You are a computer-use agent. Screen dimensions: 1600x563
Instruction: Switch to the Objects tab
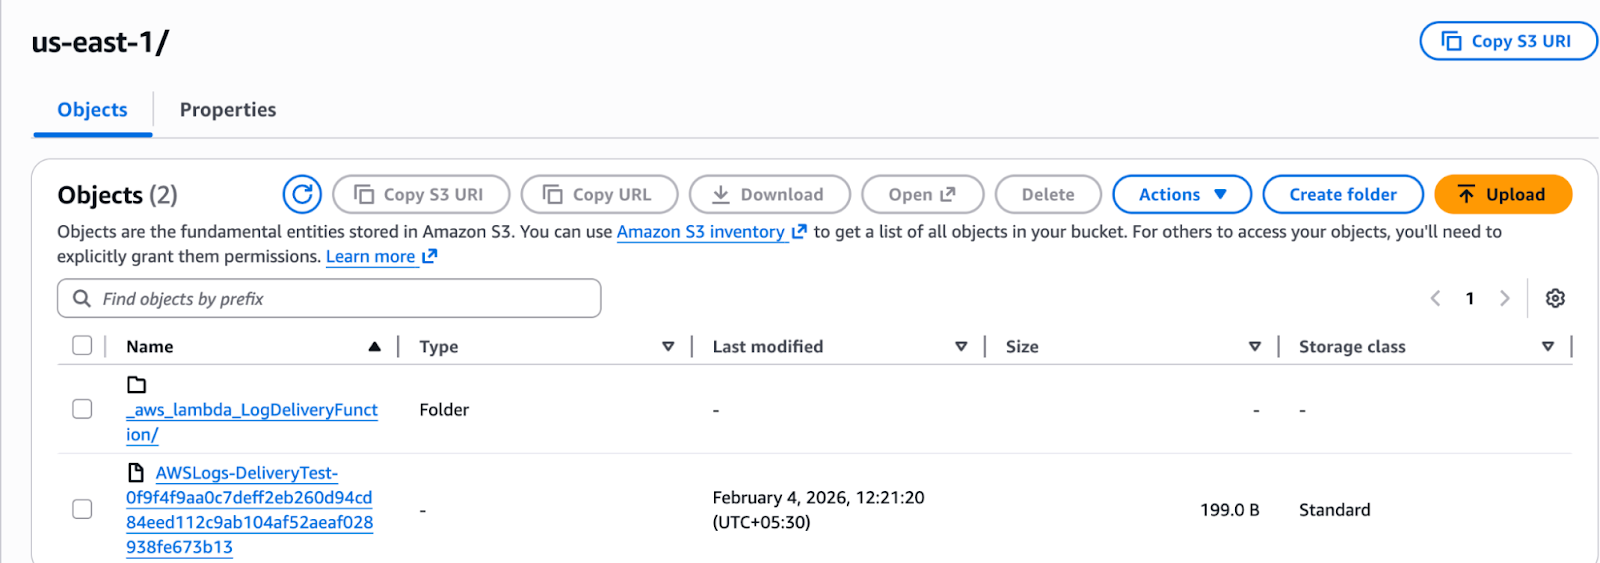pyautogui.click(x=92, y=110)
